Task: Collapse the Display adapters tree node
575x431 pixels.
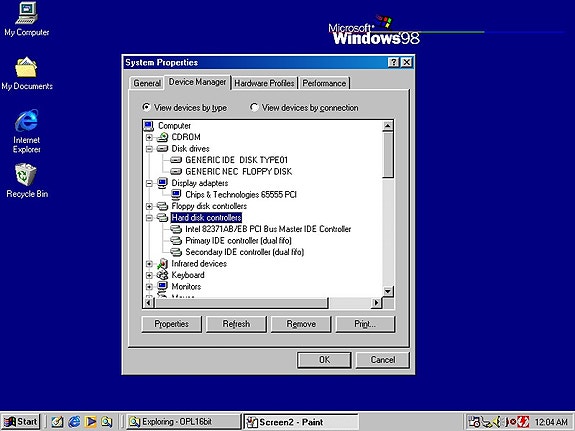Action: coord(149,183)
